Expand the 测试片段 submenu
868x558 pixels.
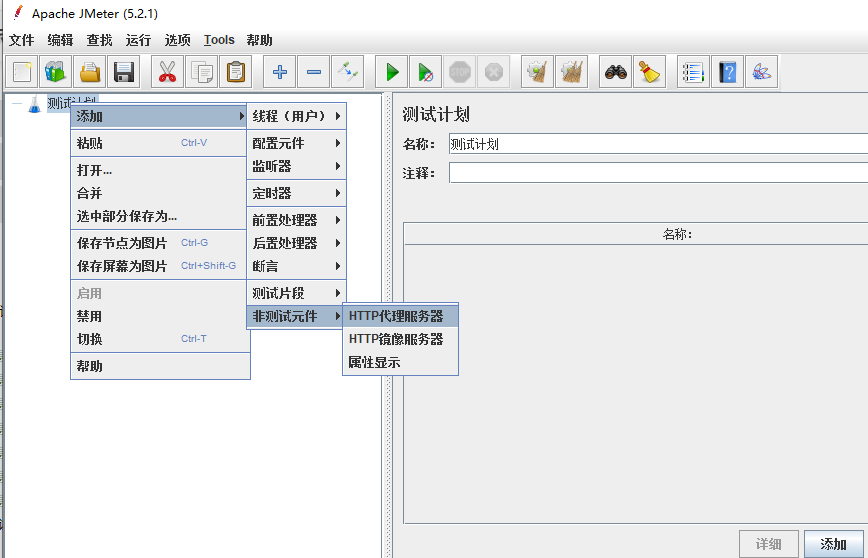click(296, 293)
